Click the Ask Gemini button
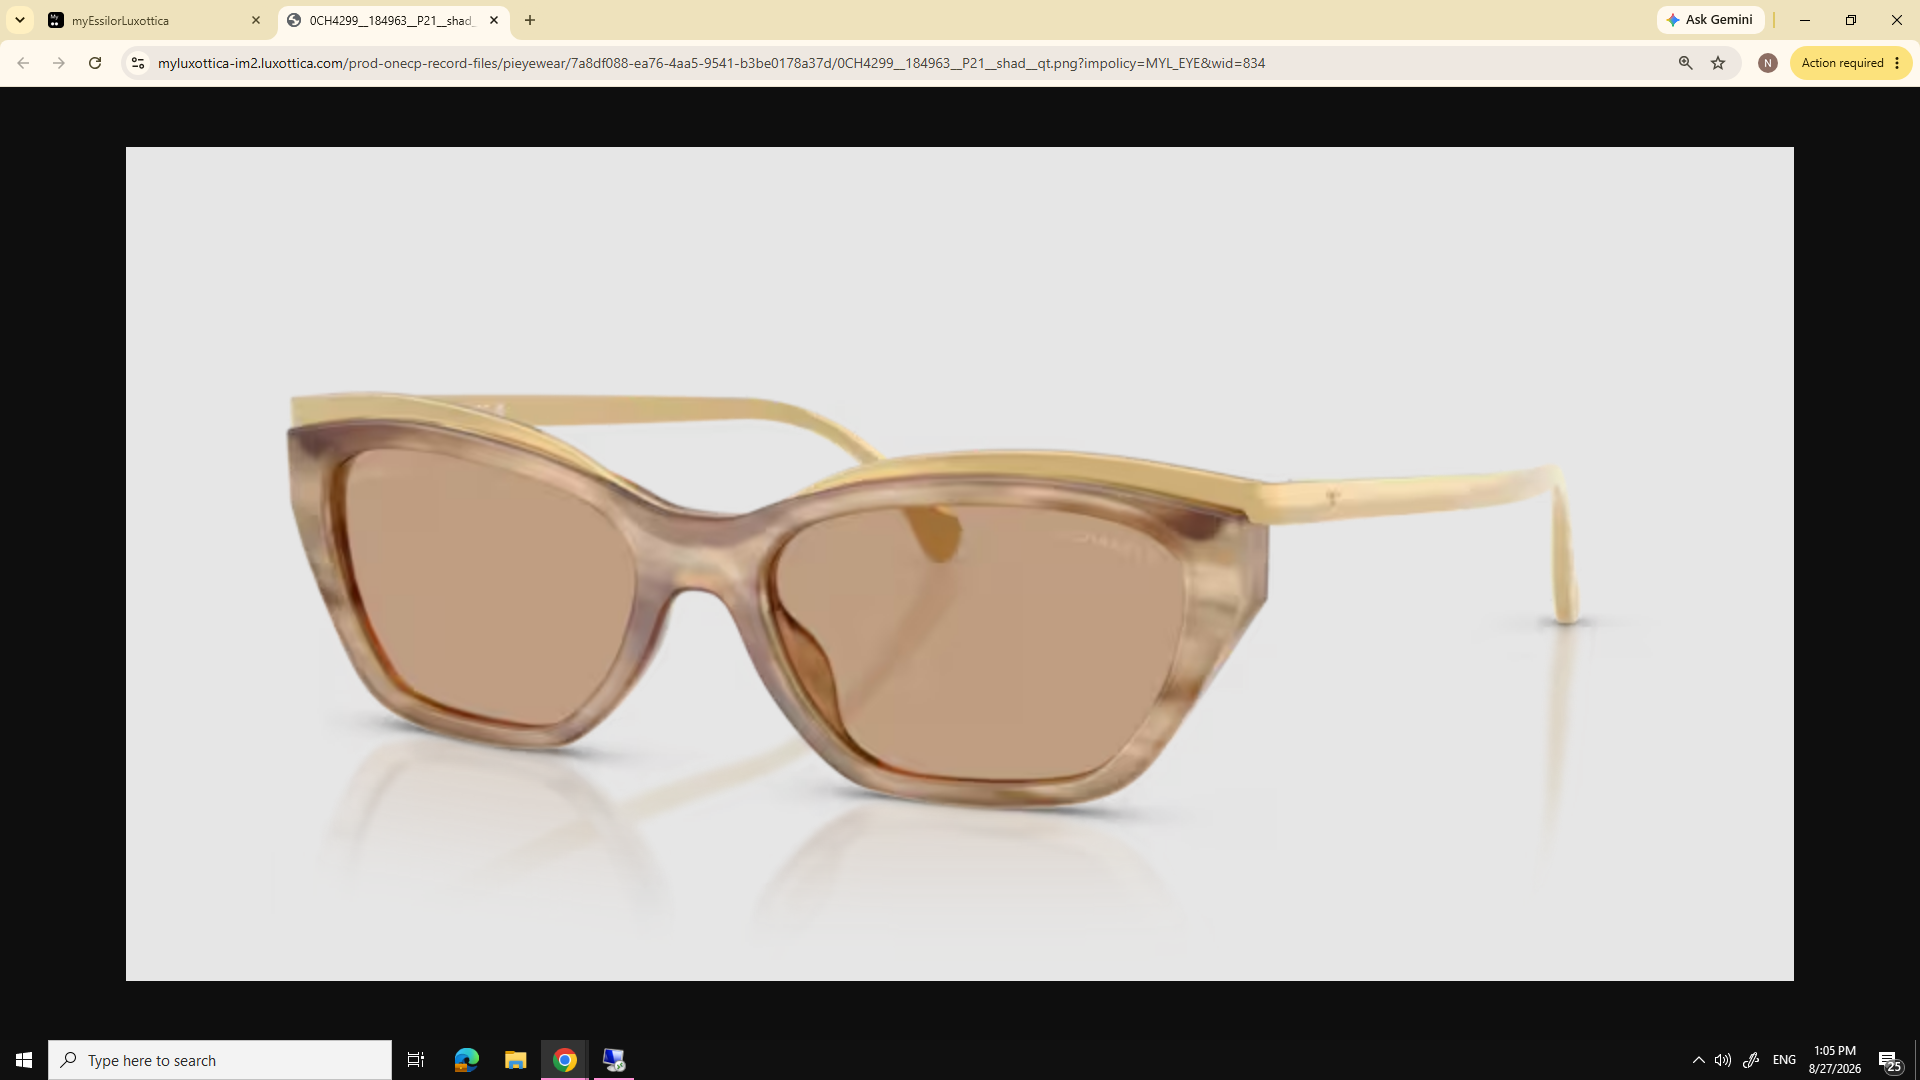This screenshot has height=1080, width=1920. [x=1710, y=20]
